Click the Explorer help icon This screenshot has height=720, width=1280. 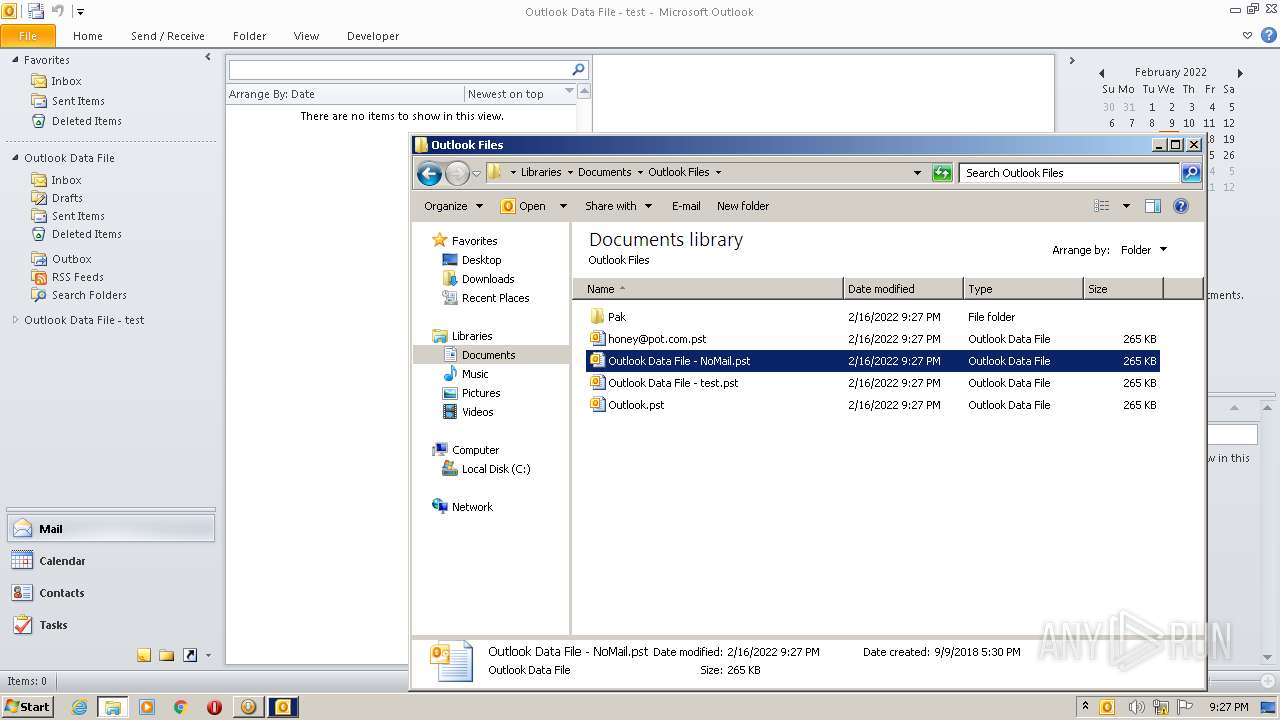[1181, 206]
